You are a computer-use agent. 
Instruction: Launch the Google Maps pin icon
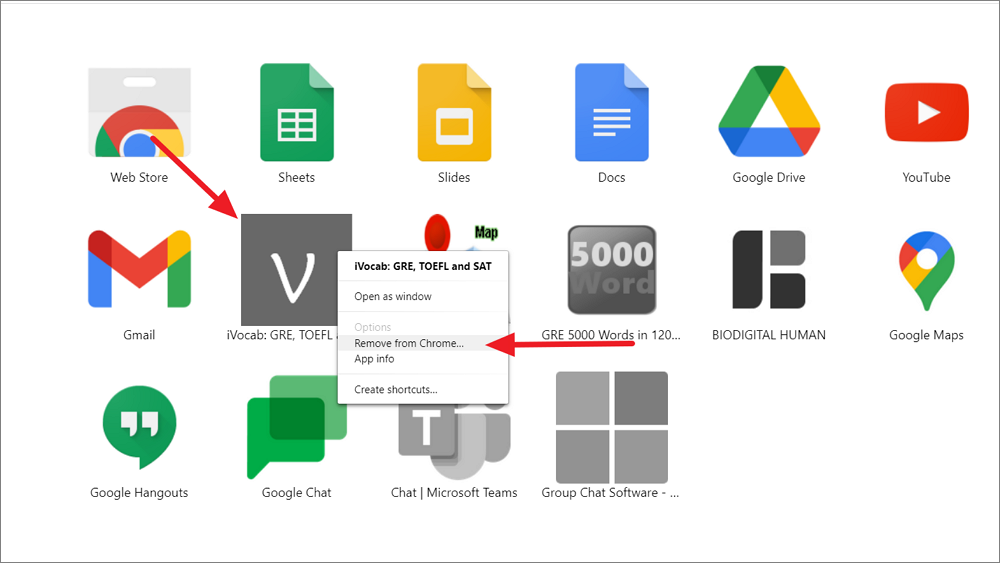(927, 270)
